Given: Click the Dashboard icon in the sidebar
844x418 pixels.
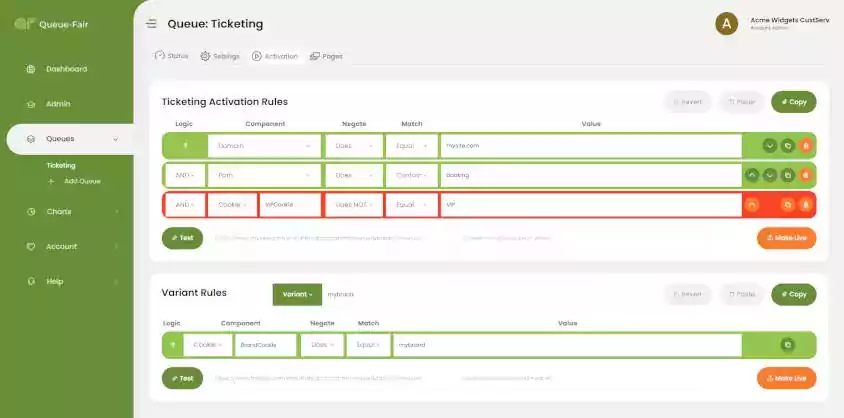Looking at the screenshot, I should (x=31, y=69).
